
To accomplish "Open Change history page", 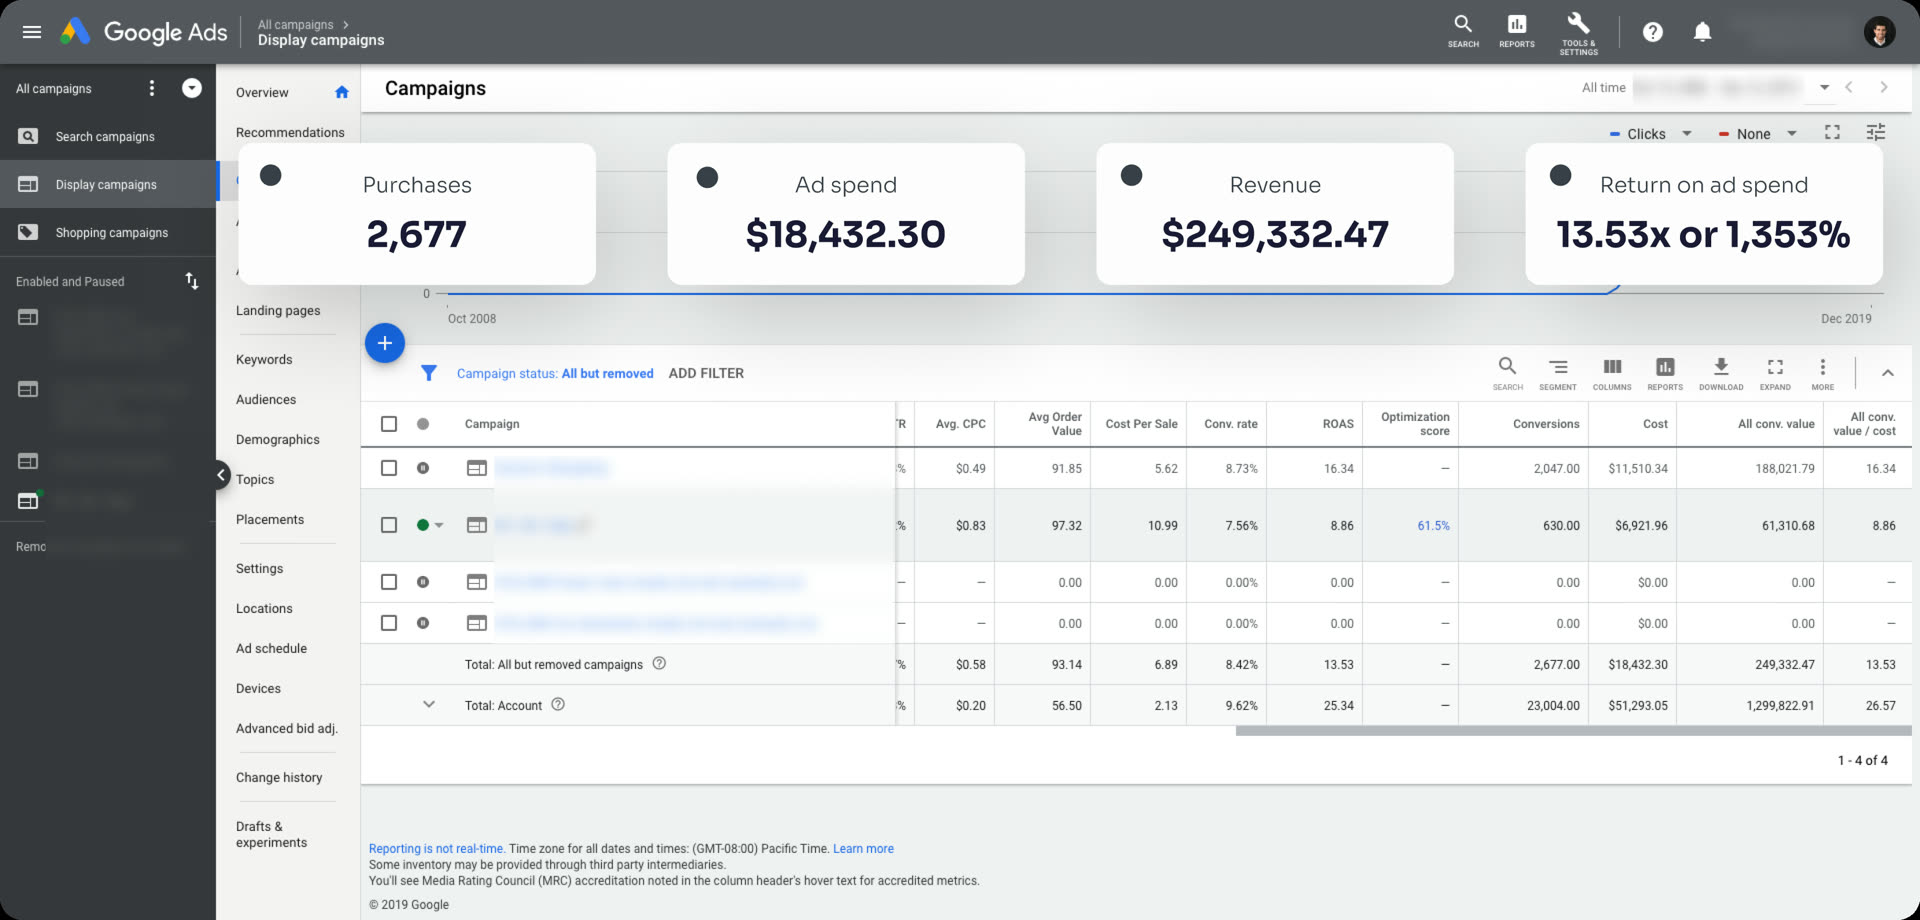I will point(279,777).
